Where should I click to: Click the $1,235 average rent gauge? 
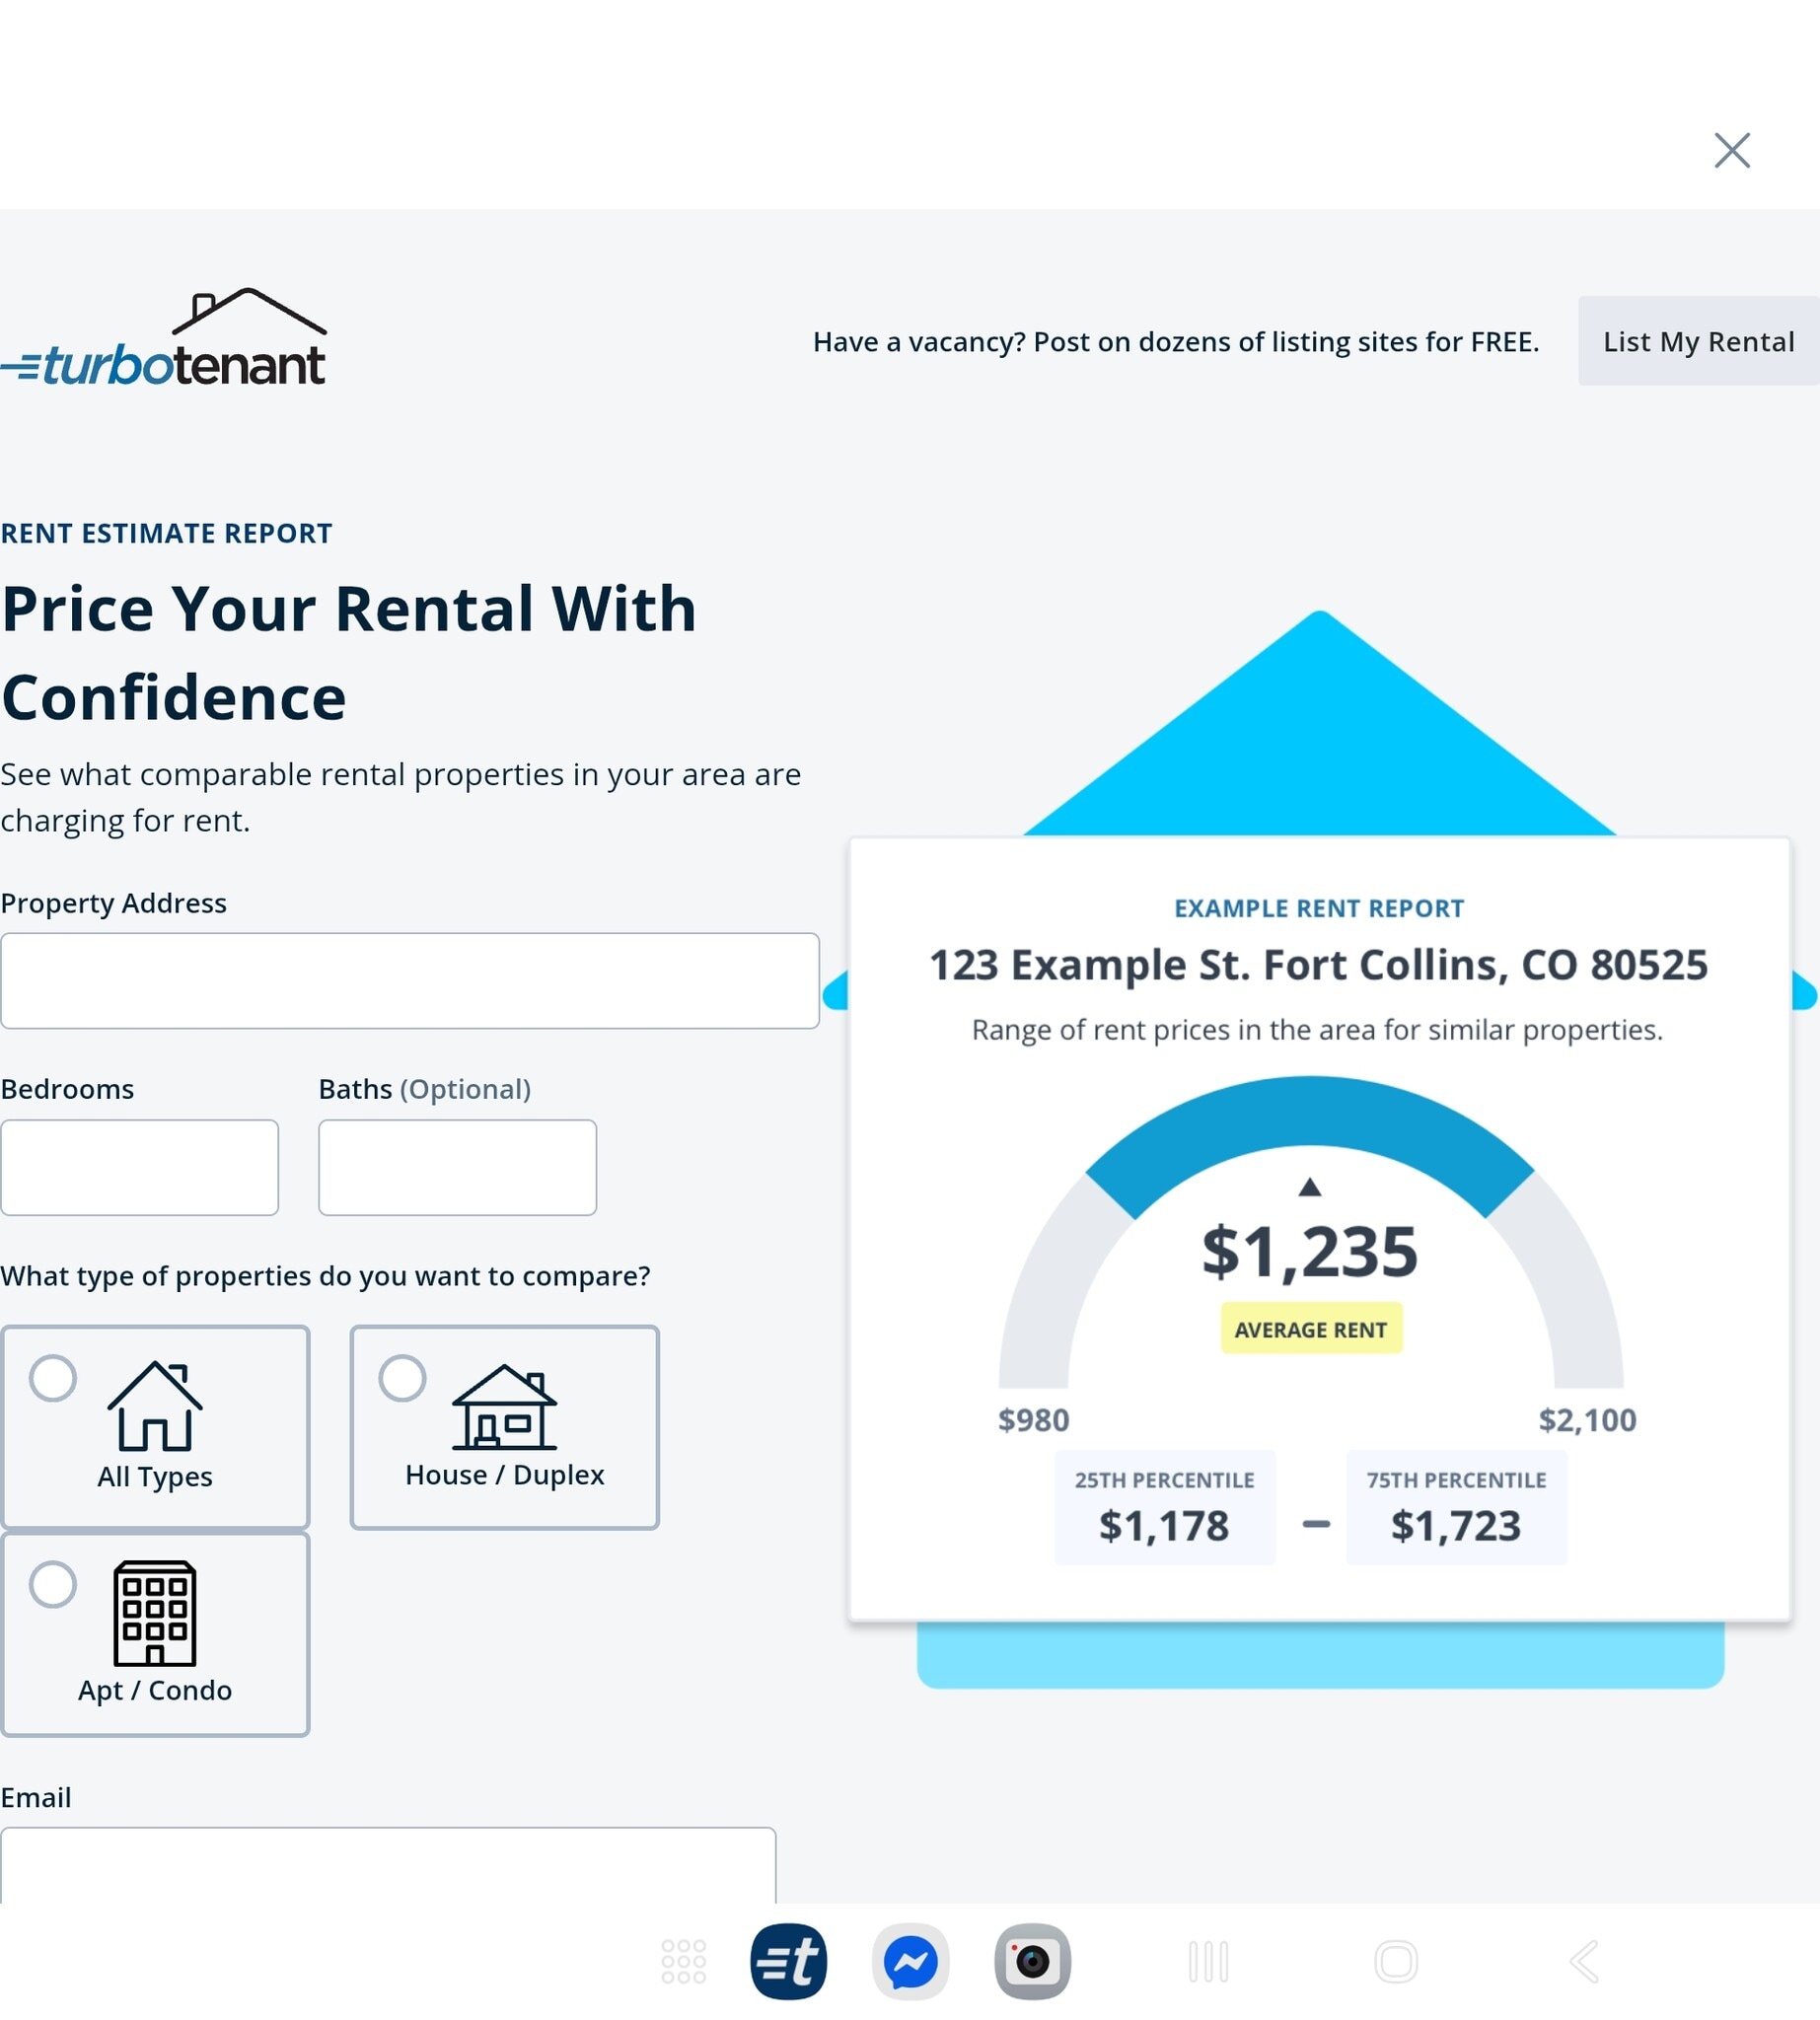[1309, 1250]
